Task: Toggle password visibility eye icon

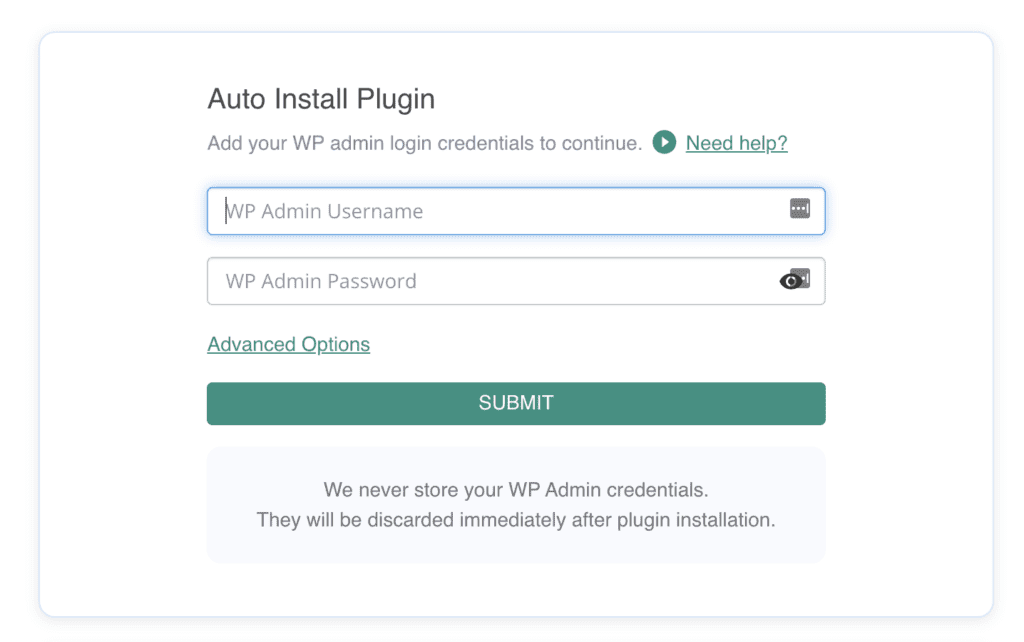Action: pyautogui.click(x=792, y=281)
